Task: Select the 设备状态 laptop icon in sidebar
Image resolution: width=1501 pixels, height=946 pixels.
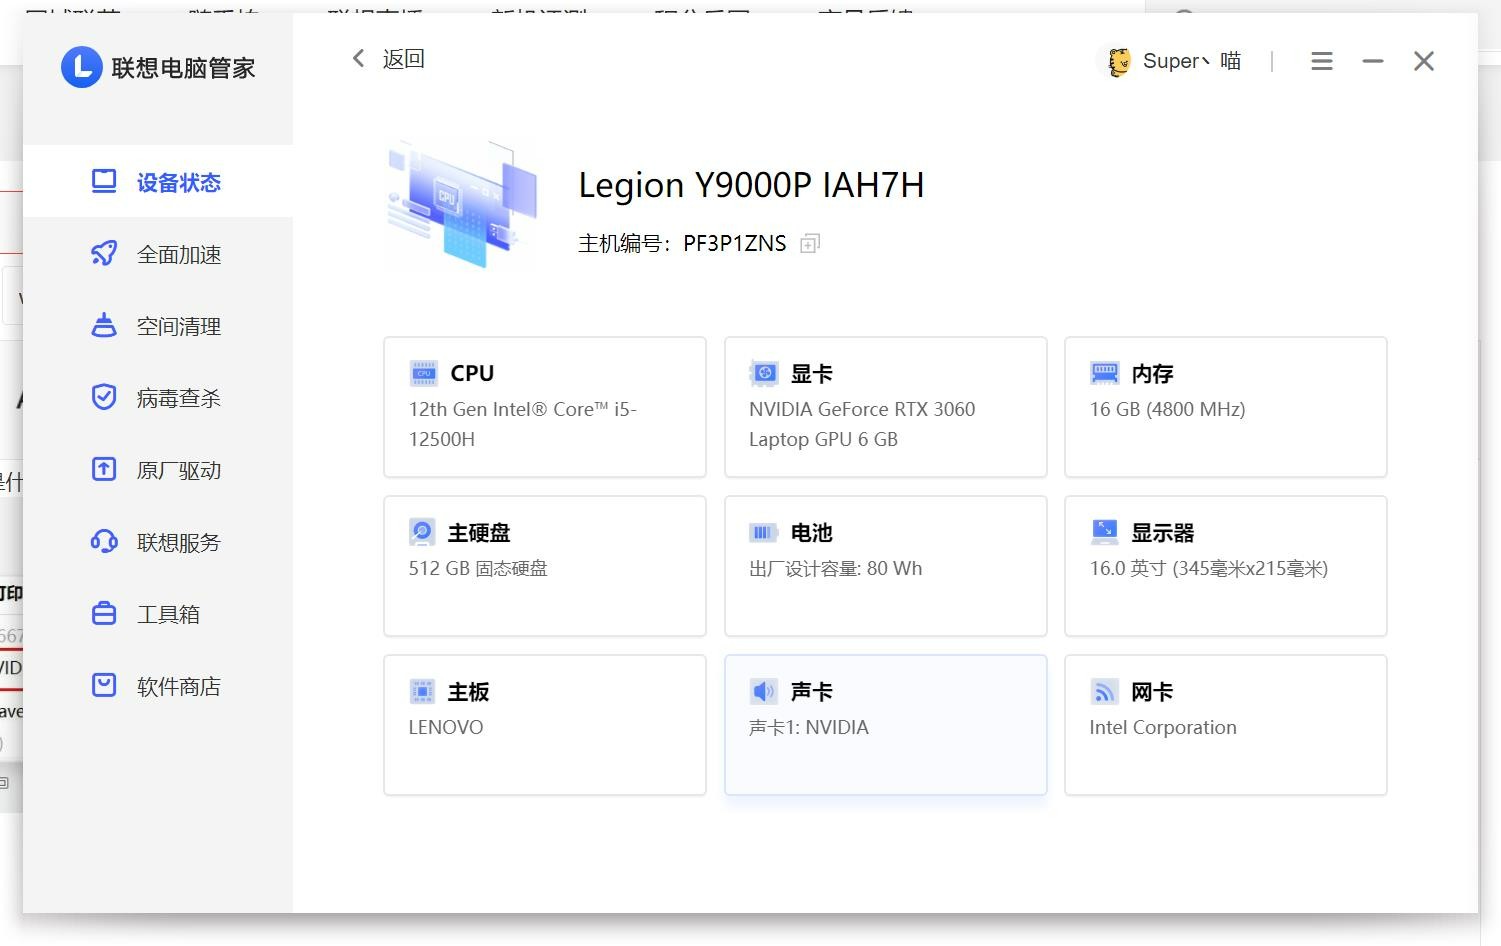Action: click(x=104, y=181)
